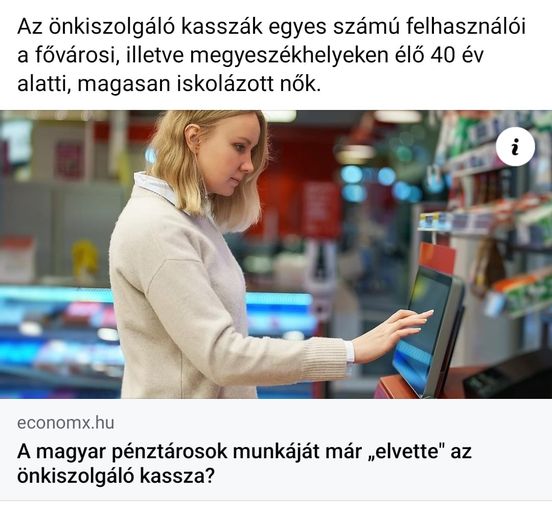Click the post text line mentioning "40 év"

pyautogui.click(x=250, y=55)
